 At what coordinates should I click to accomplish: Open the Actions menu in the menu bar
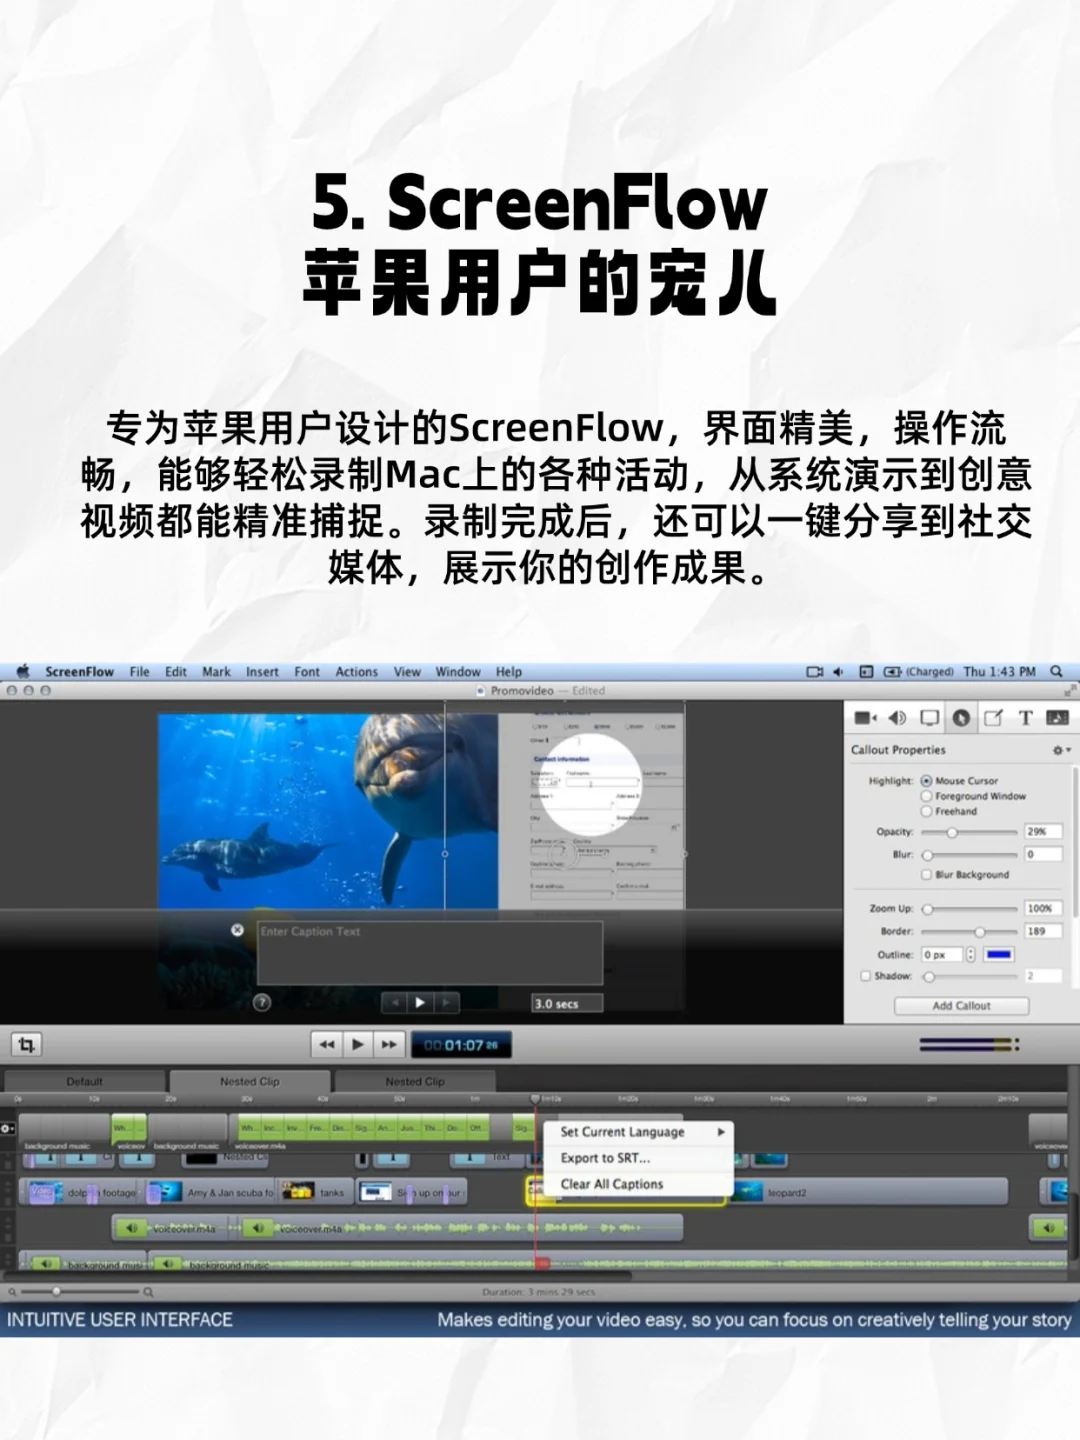click(357, 671)
